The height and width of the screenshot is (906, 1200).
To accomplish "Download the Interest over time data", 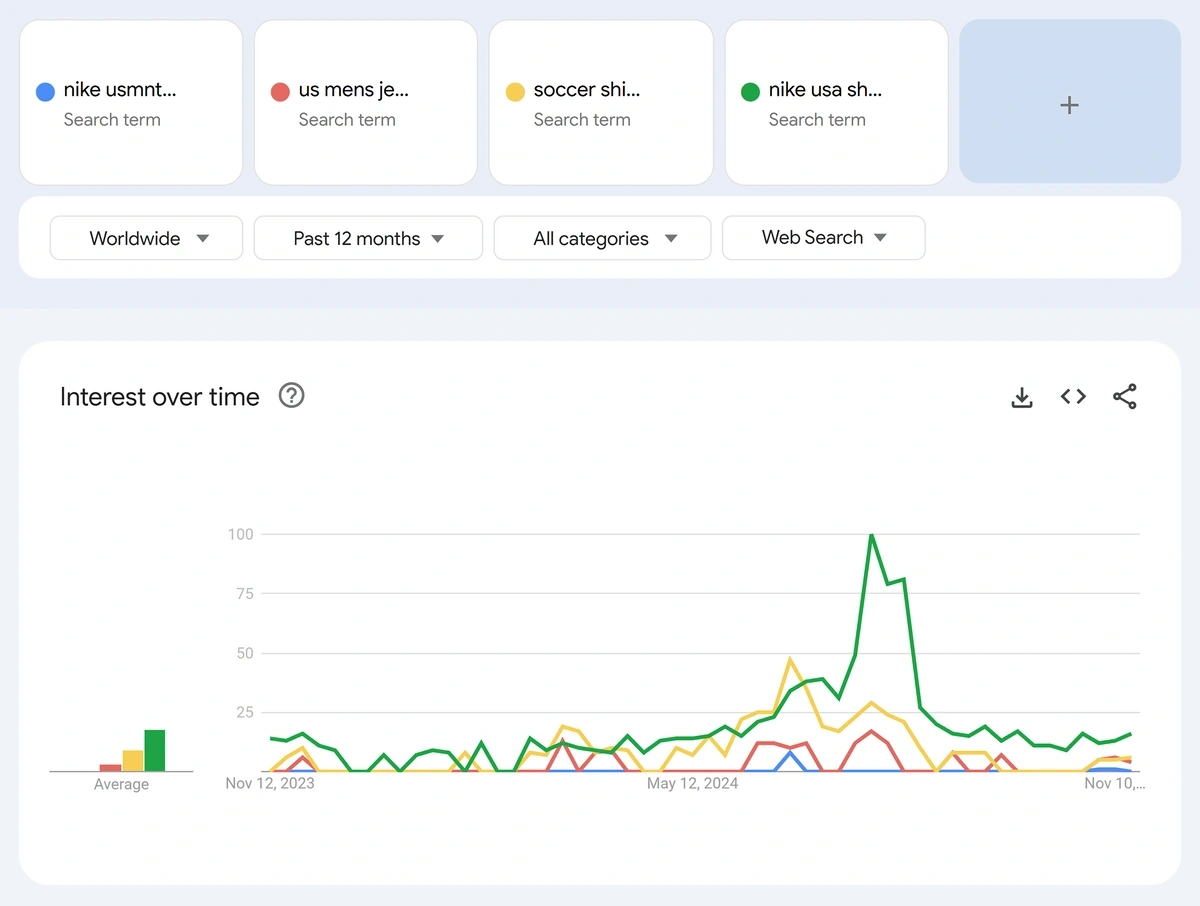I will [1021, 397].
